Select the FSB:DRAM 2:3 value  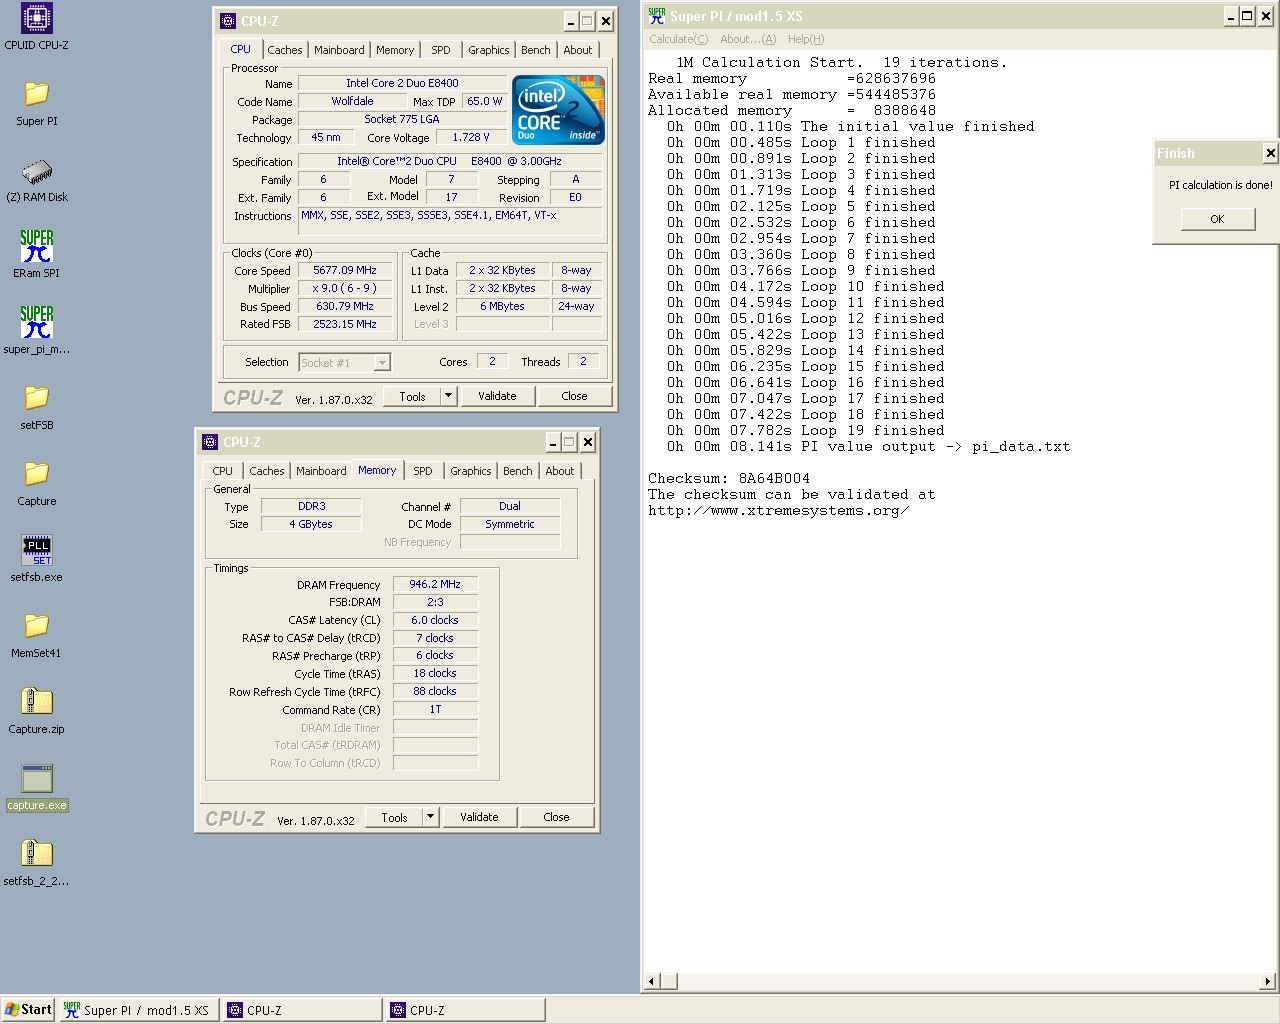click(x=435, y=603)
